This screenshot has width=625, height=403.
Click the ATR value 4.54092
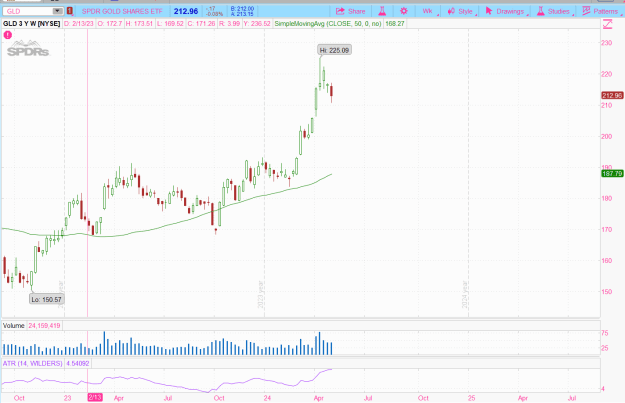78,364
